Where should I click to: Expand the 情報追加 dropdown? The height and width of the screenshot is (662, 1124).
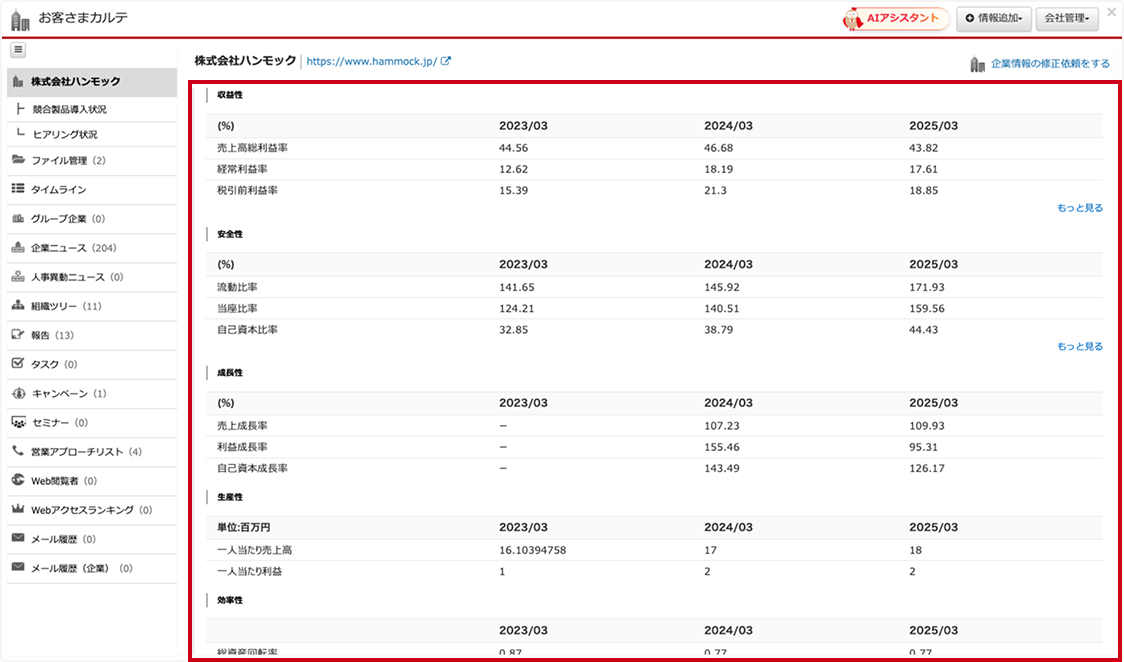[993, 18]
